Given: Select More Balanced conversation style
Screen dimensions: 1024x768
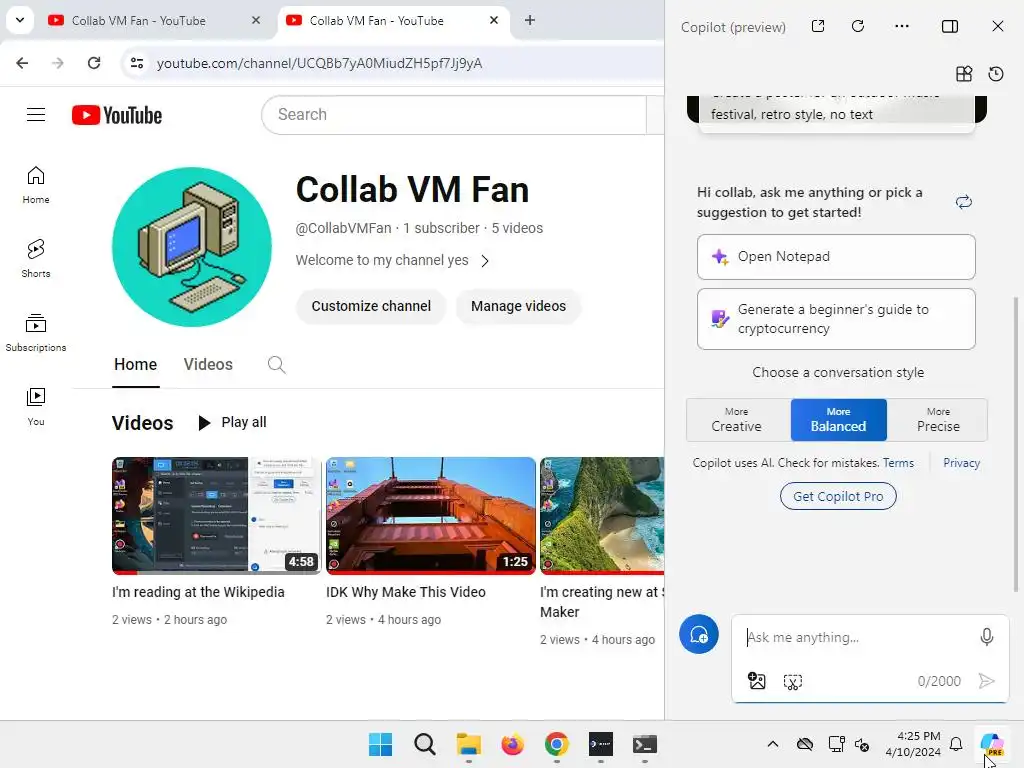Looking at the screenshot, I should click(x=839, y=420).
